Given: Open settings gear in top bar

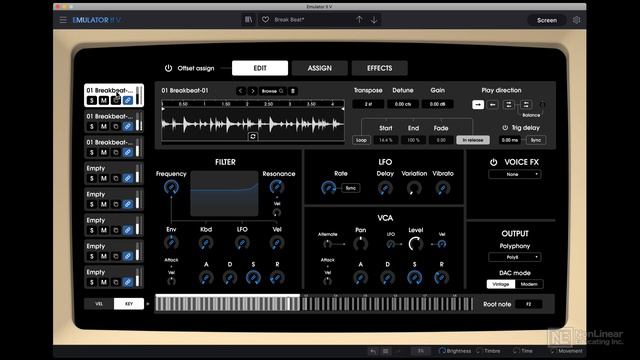Looking at the screenshot, I should tap(576, 20).
